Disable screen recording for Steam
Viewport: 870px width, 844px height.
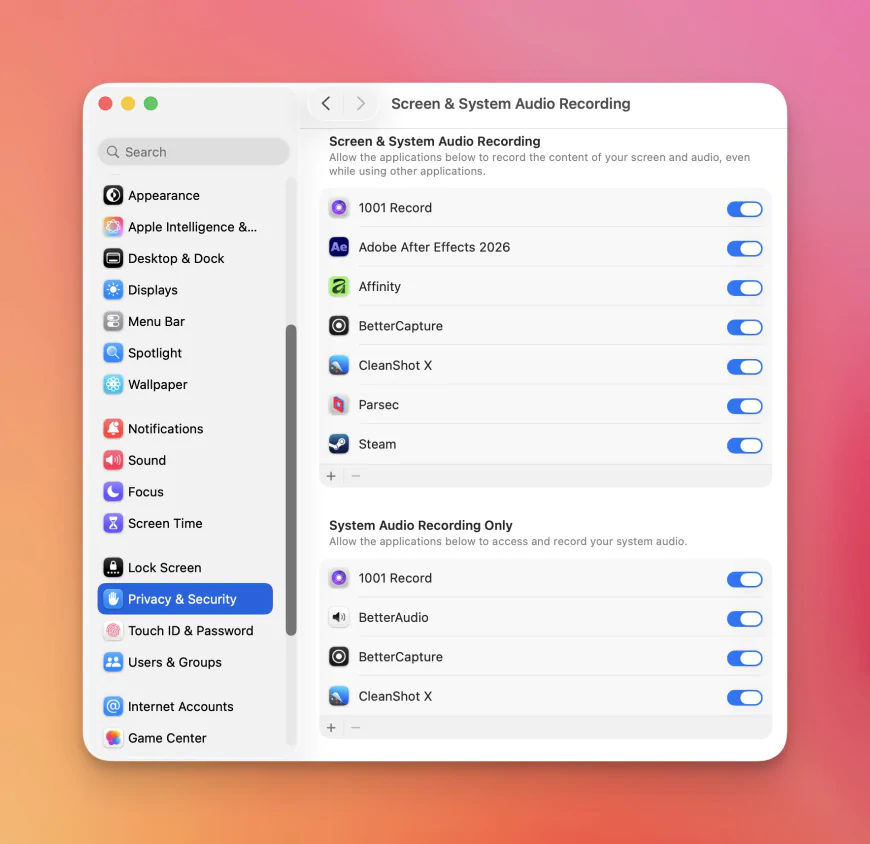744,445
